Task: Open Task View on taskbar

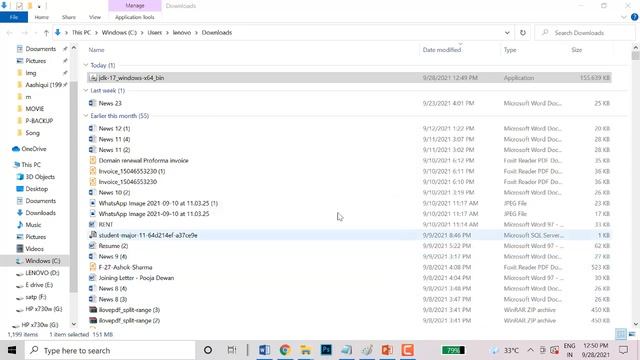Action: coord(231,350)
